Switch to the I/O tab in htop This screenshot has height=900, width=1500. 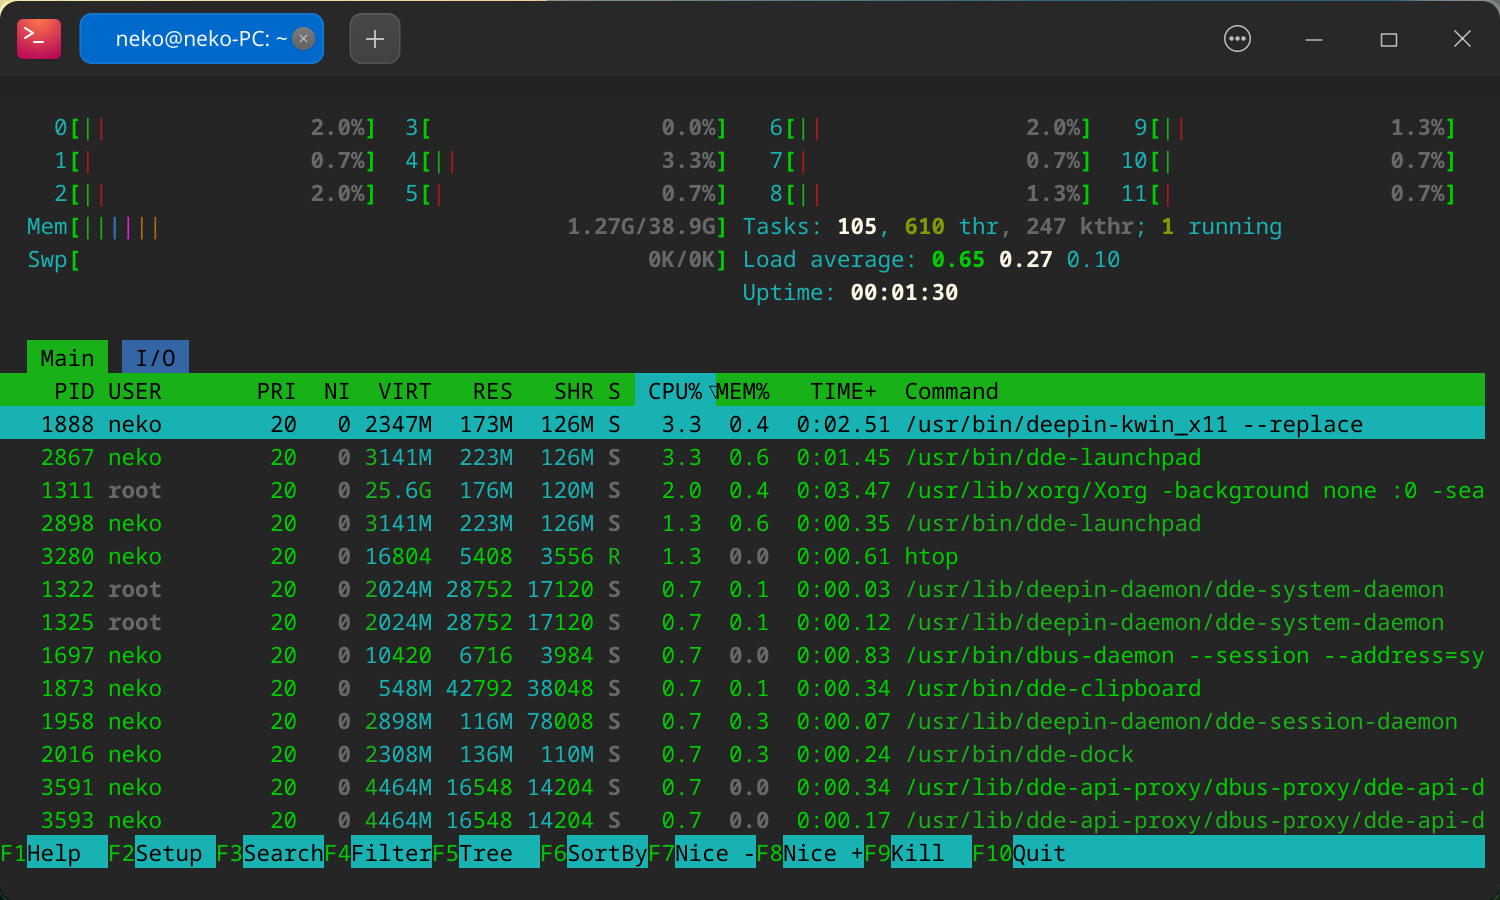pyautogui.click(x=155, y=358)
